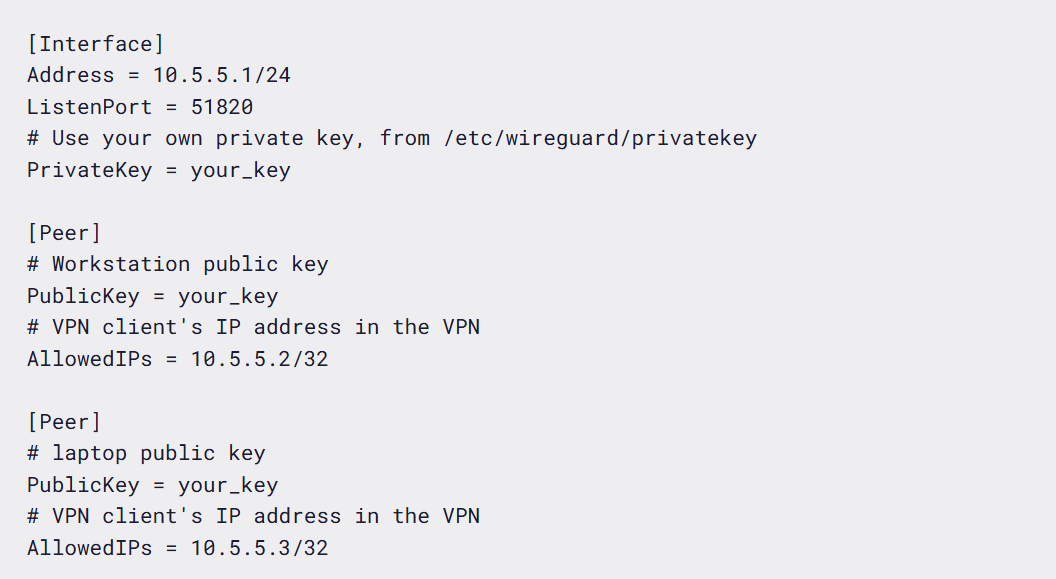The width and height of the screenshot is (1056, 579).
Task: Click the first [Peer] section header
Action: [64, 233]
